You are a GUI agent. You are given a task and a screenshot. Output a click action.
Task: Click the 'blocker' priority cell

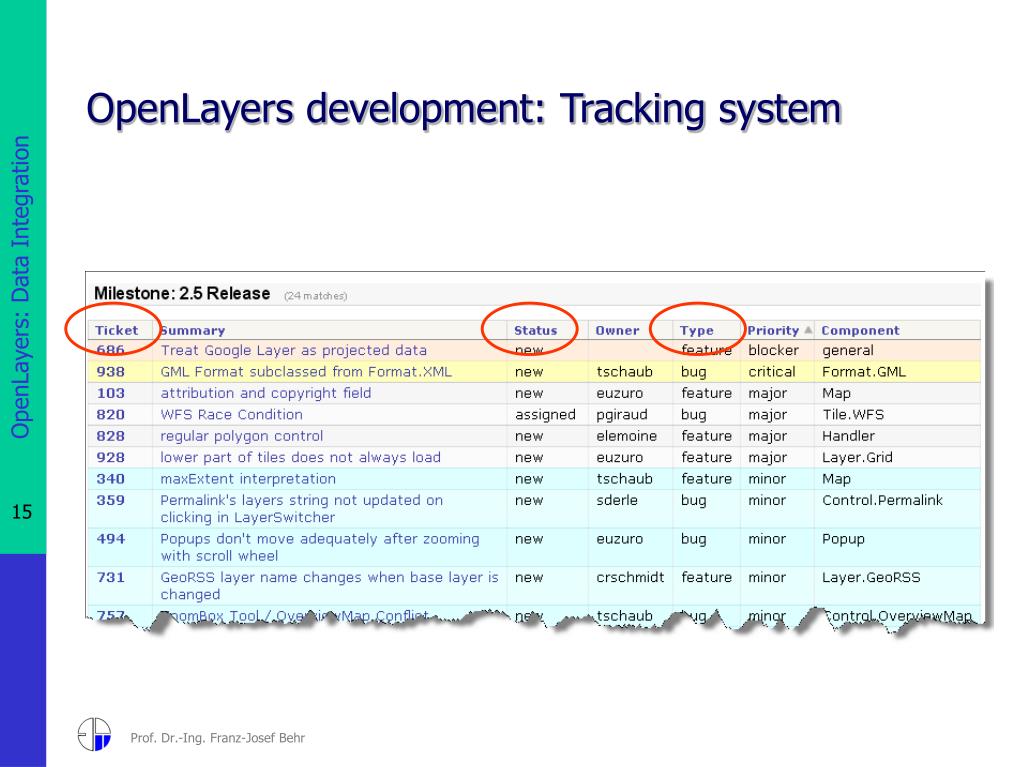773,350
